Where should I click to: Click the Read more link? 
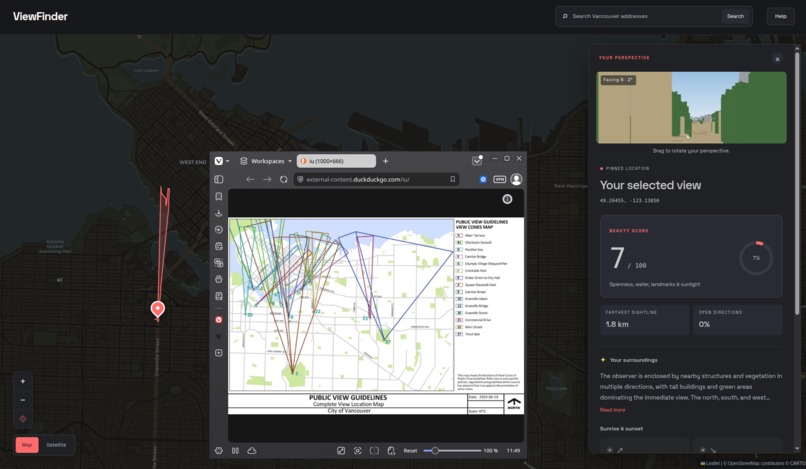(612, 410)
